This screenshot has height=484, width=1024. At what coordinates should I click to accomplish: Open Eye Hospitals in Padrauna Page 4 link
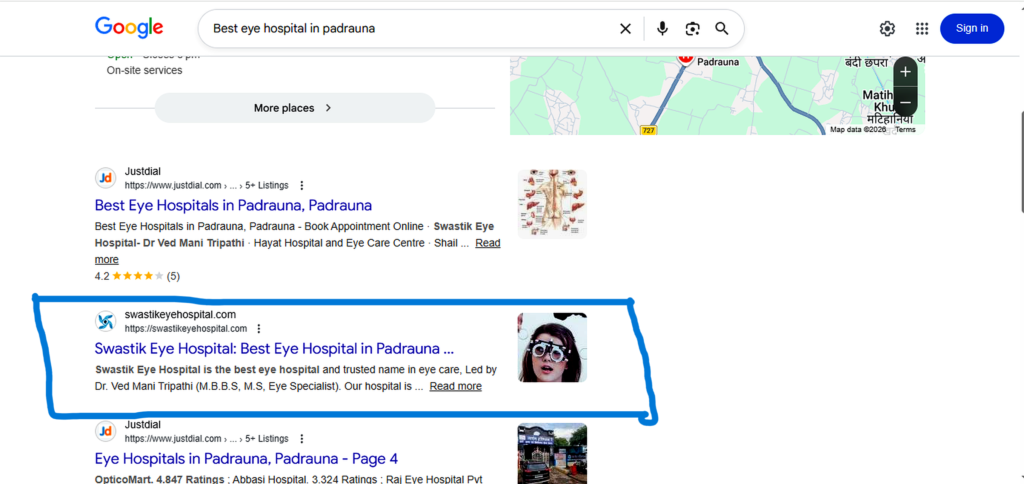click(246, 459)
